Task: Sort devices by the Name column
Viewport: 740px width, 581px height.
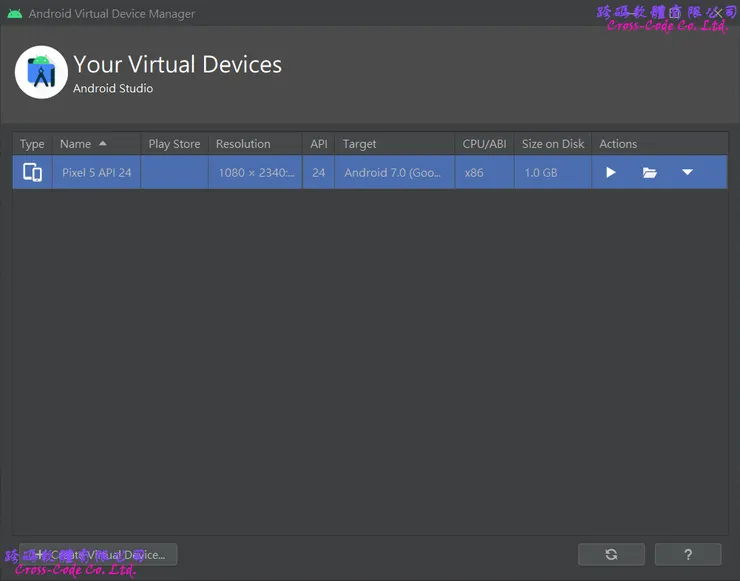Action: pos(83,144)
